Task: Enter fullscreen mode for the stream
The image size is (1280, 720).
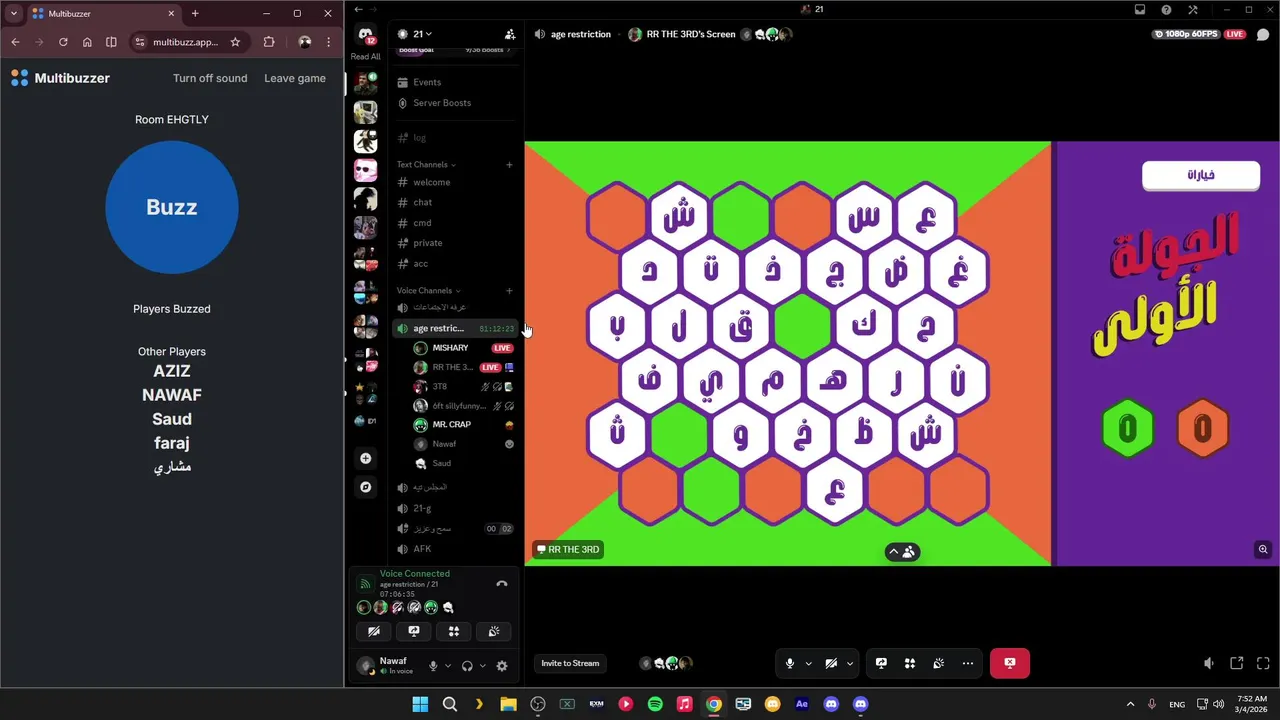Action: tap(1263, 663)
